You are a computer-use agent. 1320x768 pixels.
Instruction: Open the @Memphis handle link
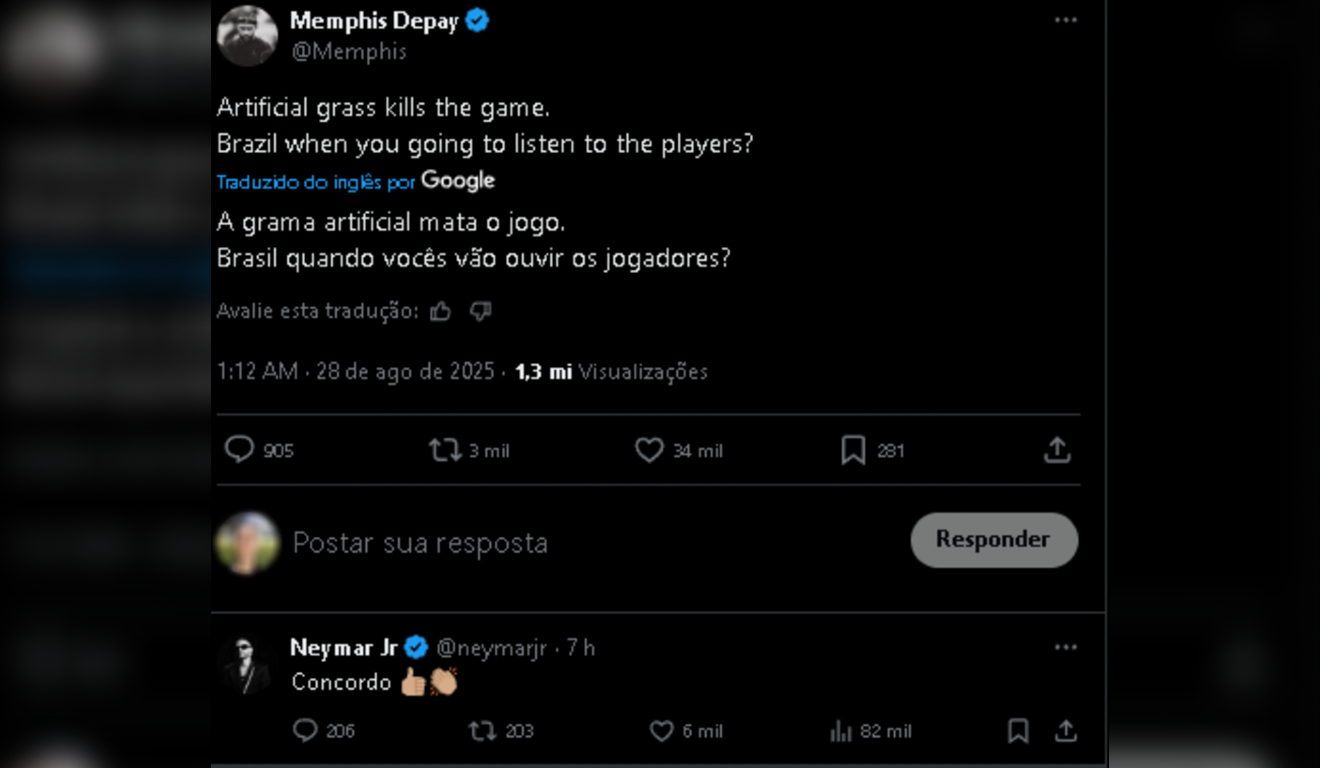349,52
